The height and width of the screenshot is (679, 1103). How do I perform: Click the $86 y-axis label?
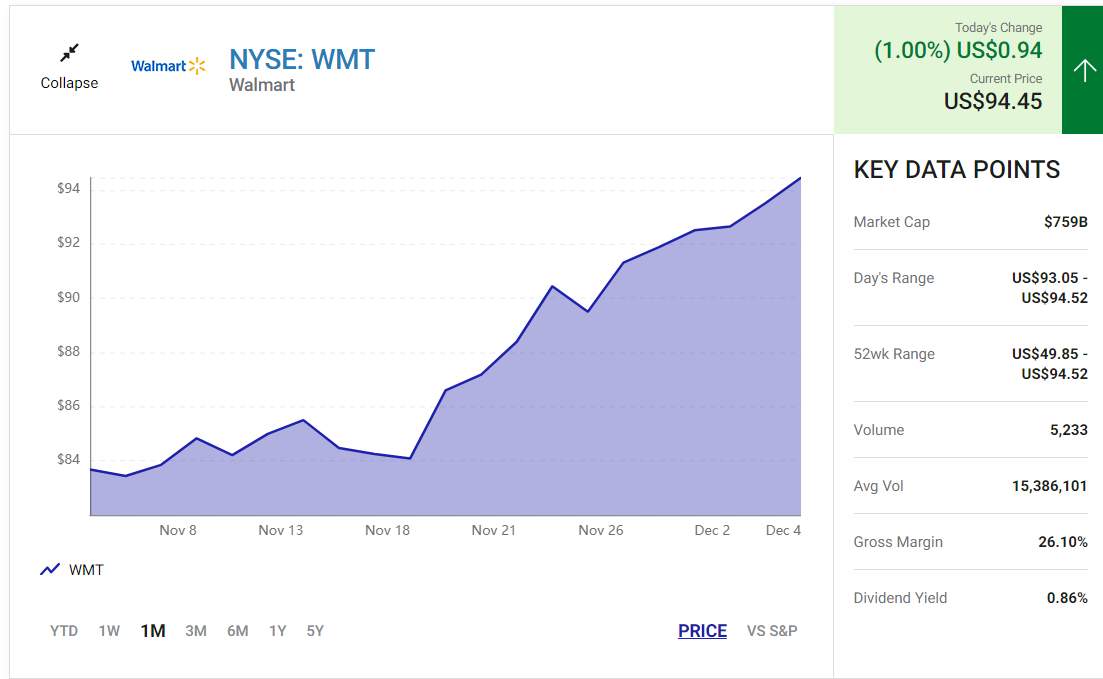68,405
